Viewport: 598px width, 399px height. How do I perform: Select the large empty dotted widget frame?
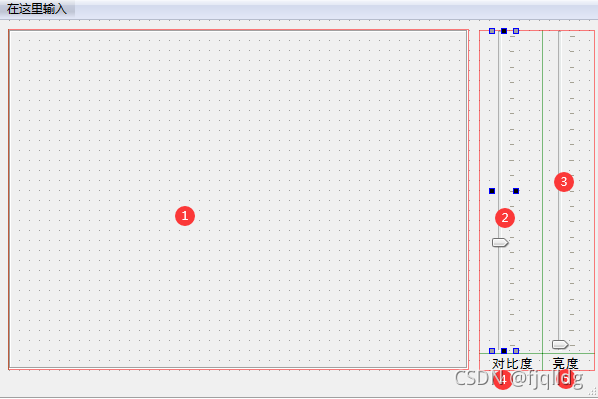[x=238, y=200]
